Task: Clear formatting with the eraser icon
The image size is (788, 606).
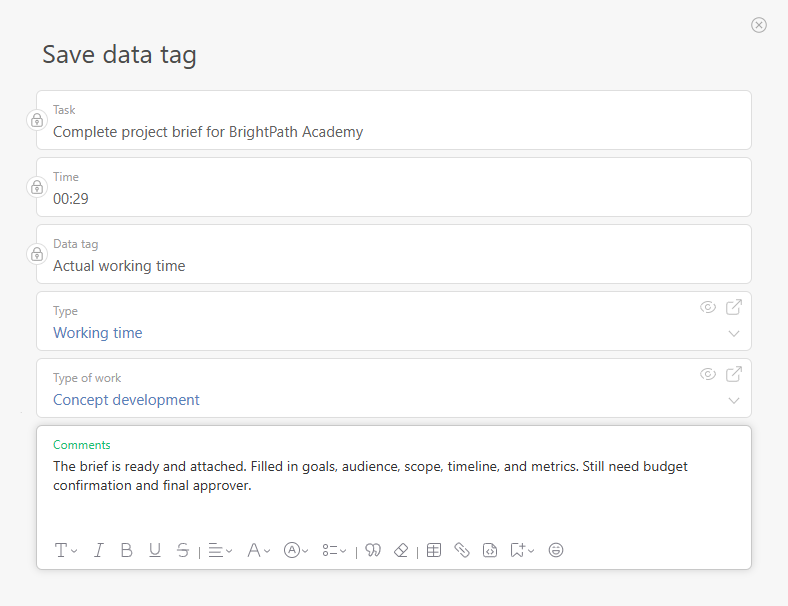Action: coord(401,550)
